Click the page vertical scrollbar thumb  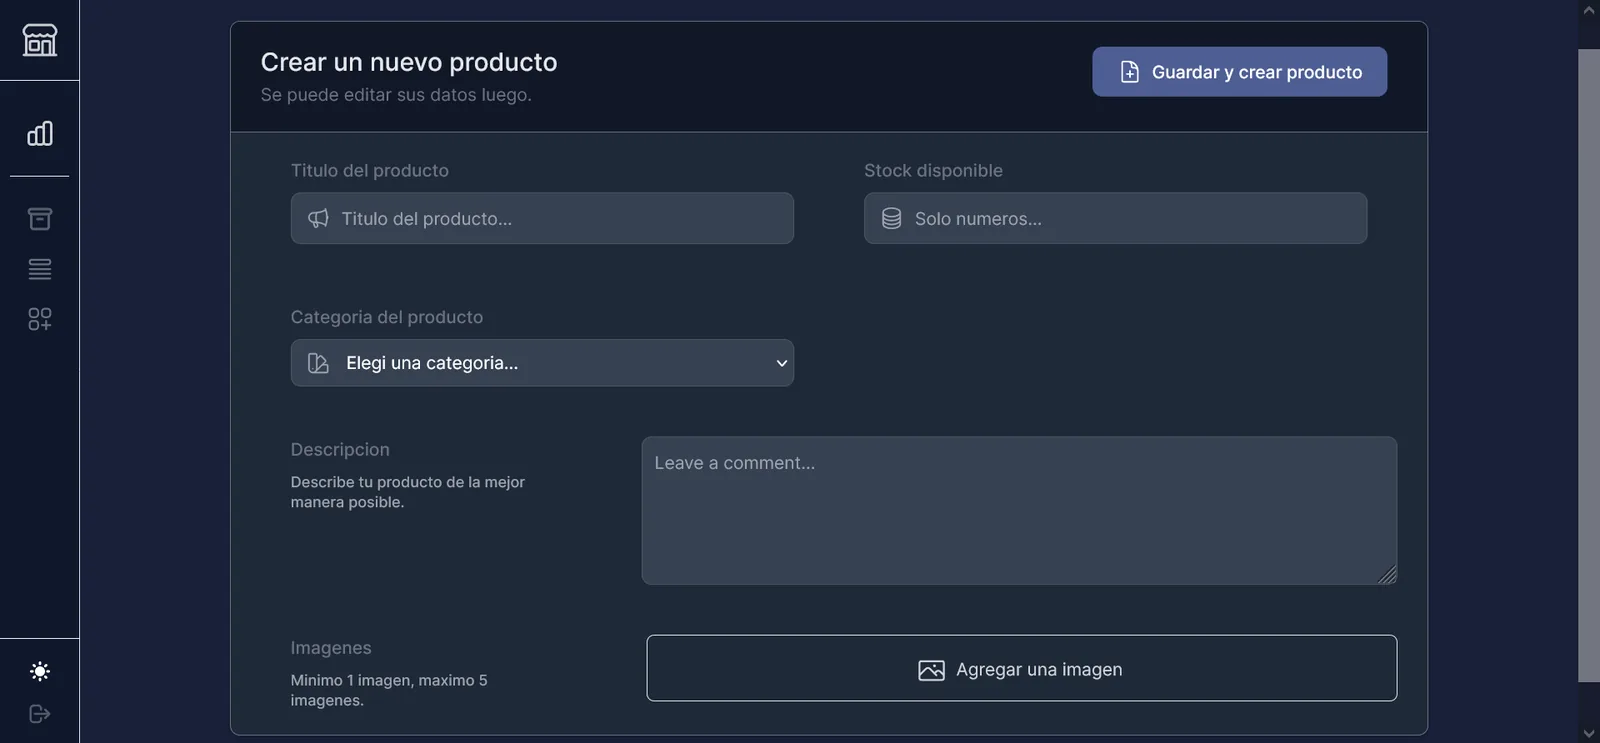pyautogui.click(x=1589, y=365)
